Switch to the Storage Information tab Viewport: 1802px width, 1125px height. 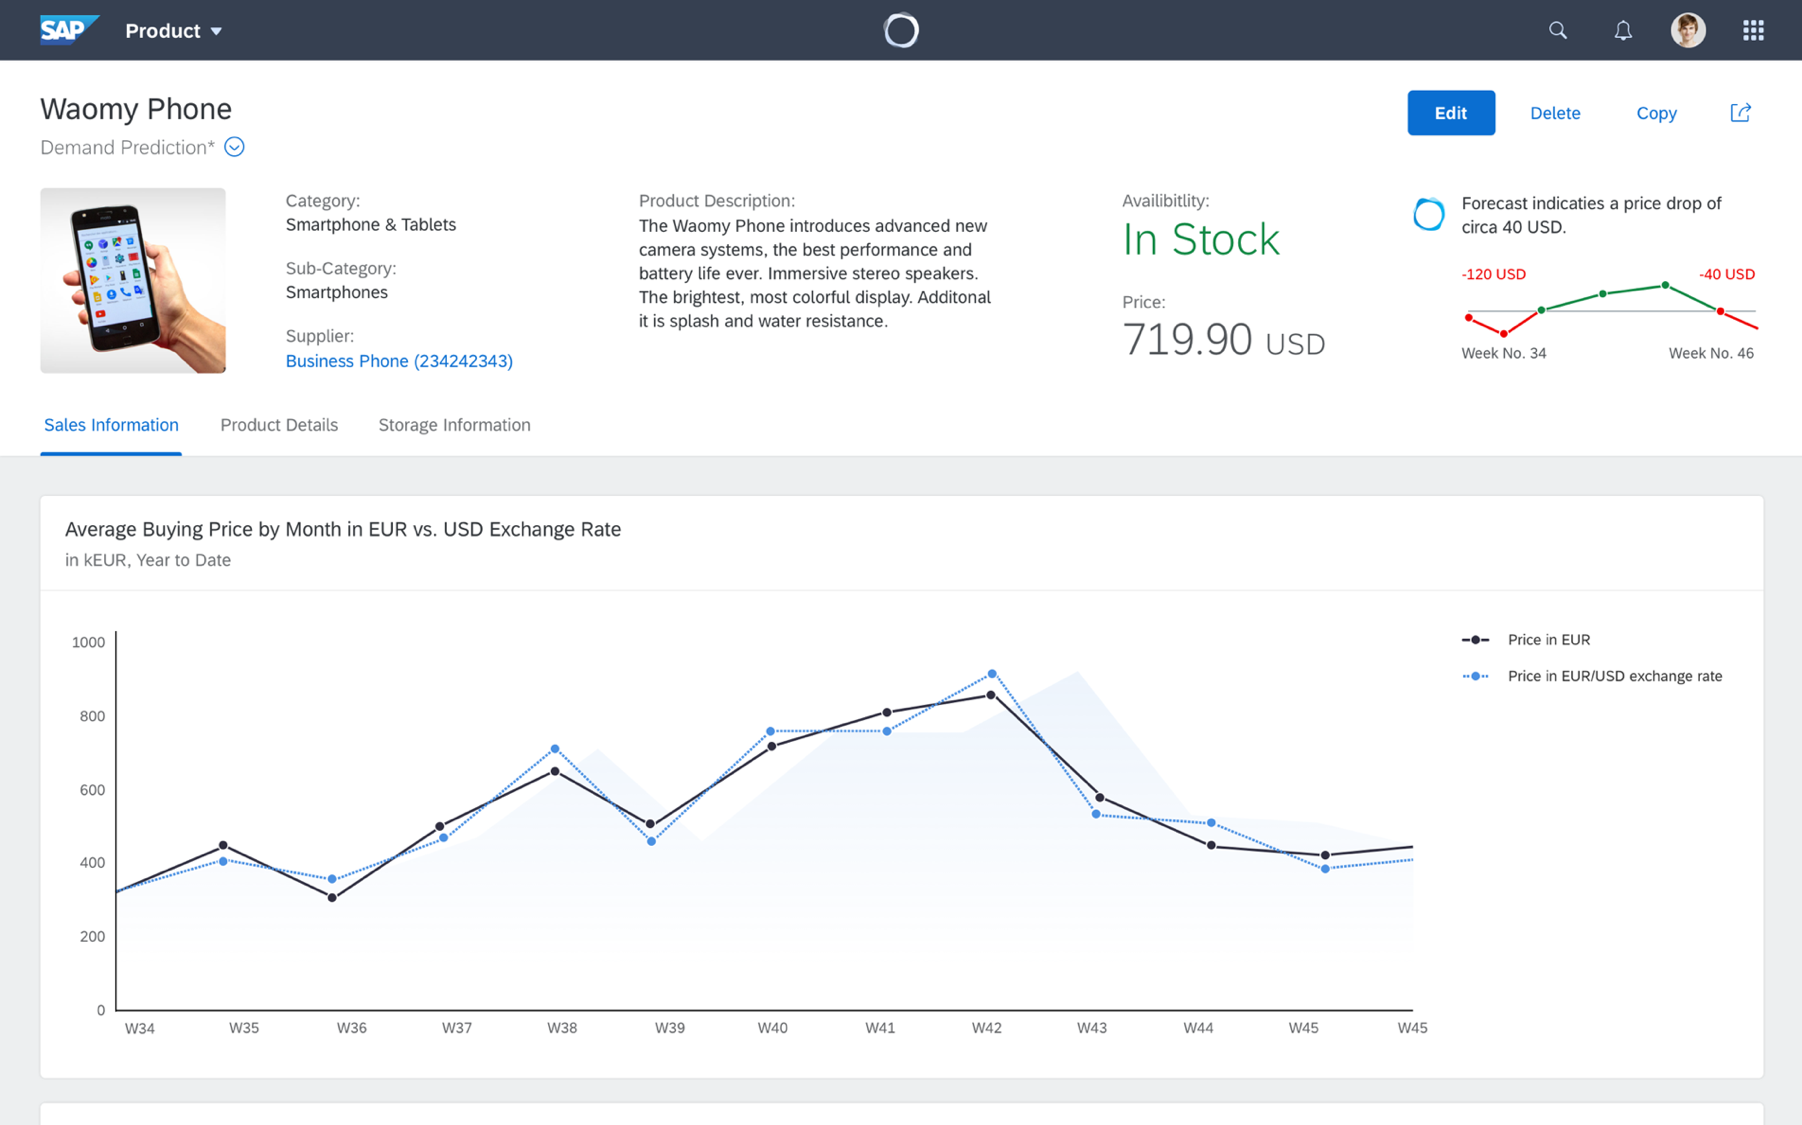click(454, 425)
